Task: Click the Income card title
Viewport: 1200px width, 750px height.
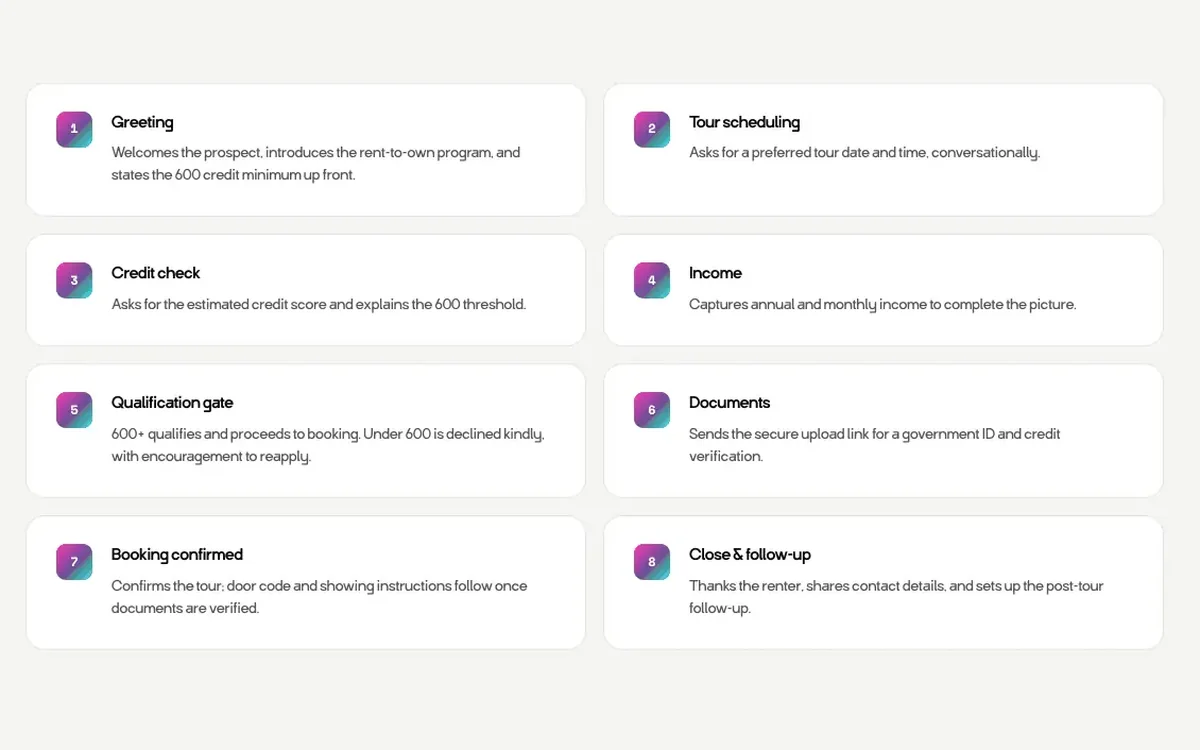Action: [x=715, y=273]
